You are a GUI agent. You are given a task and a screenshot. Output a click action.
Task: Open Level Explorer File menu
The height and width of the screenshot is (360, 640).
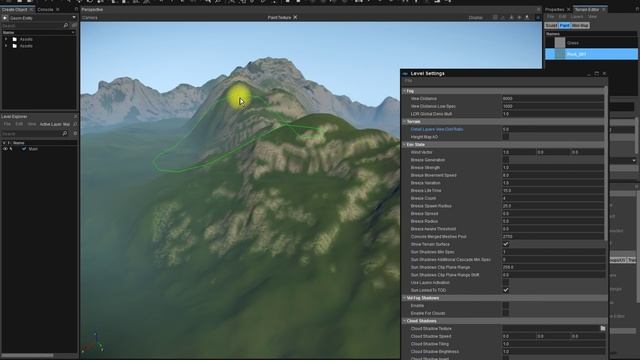[x=7, y=124]
